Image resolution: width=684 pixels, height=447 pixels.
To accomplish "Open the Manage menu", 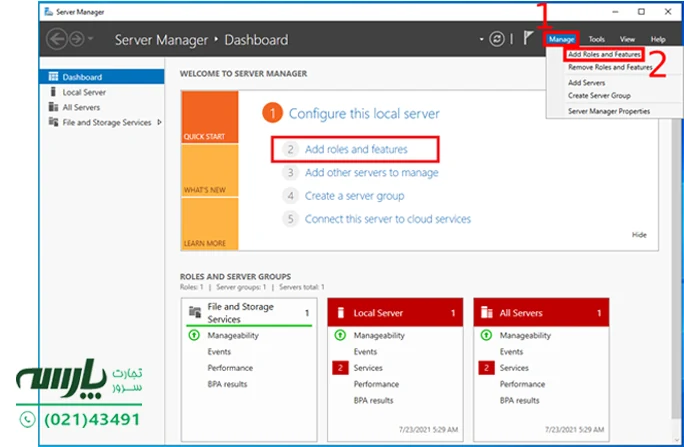I will pyautogui.click(x=561, y=39).
